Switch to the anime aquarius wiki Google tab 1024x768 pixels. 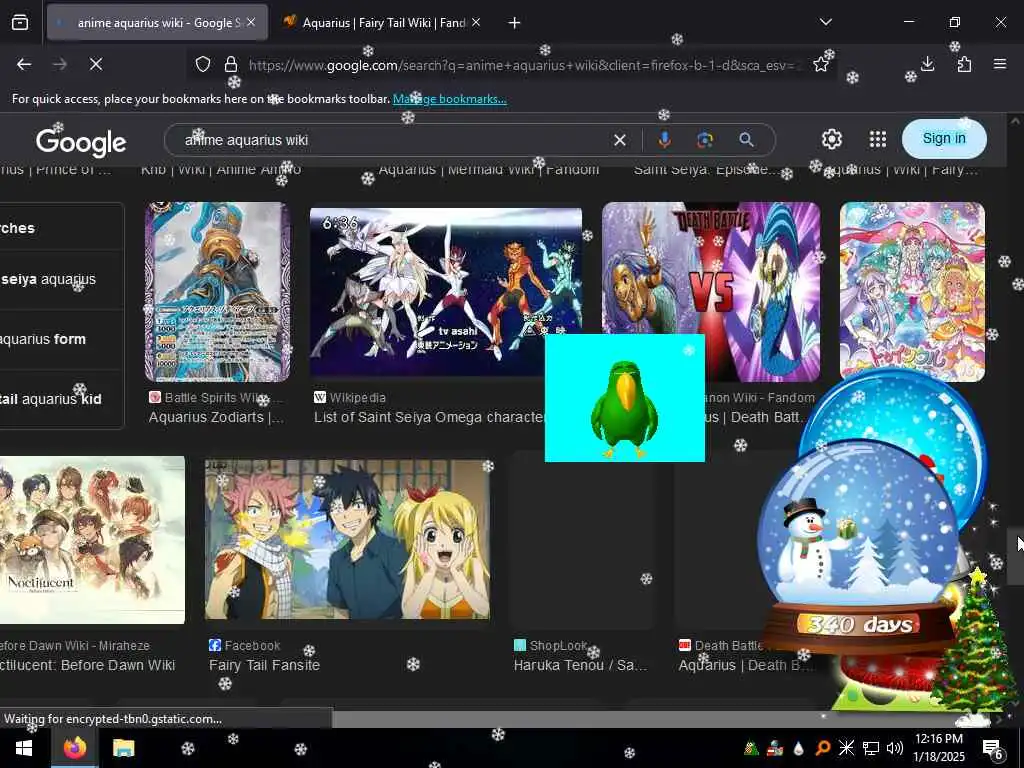(157, 23)
